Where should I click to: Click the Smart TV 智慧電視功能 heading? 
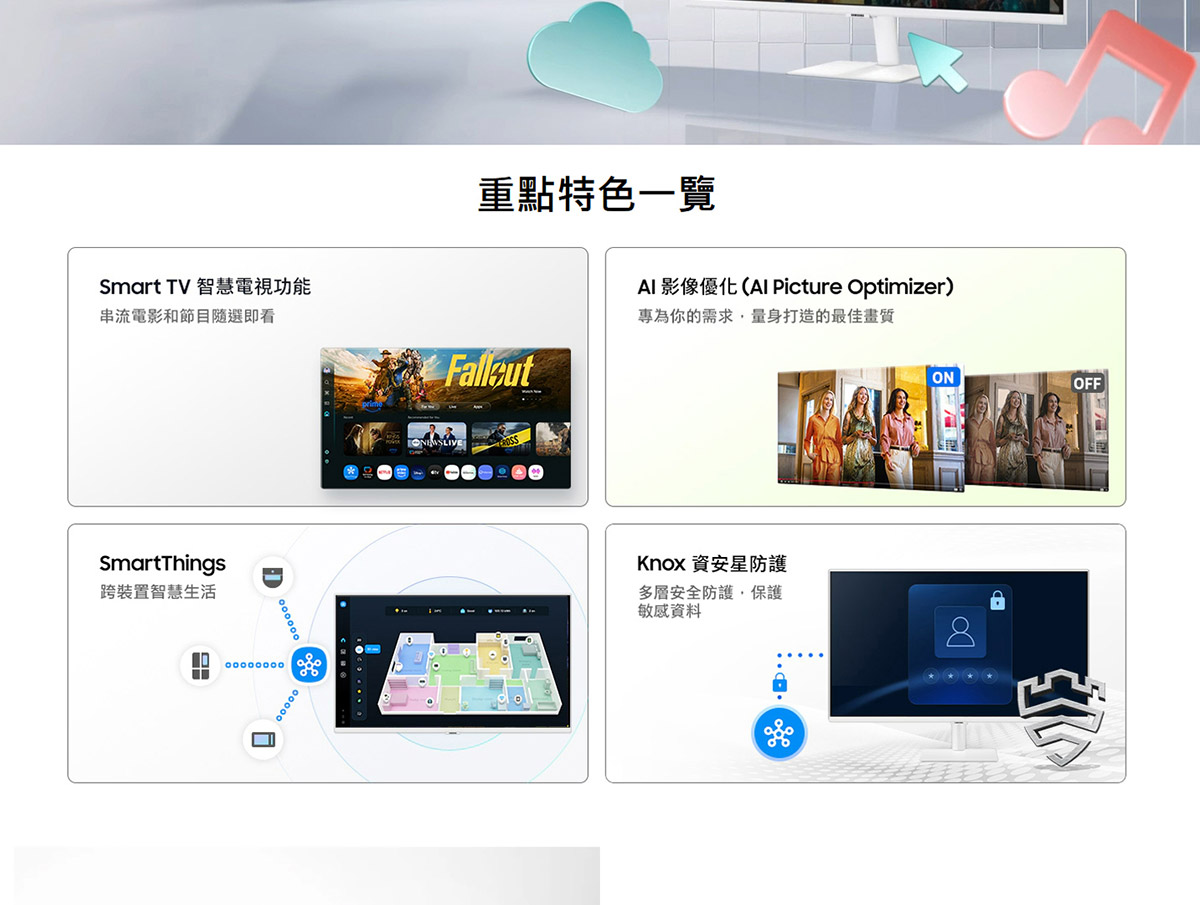click(x=205, y=287)
